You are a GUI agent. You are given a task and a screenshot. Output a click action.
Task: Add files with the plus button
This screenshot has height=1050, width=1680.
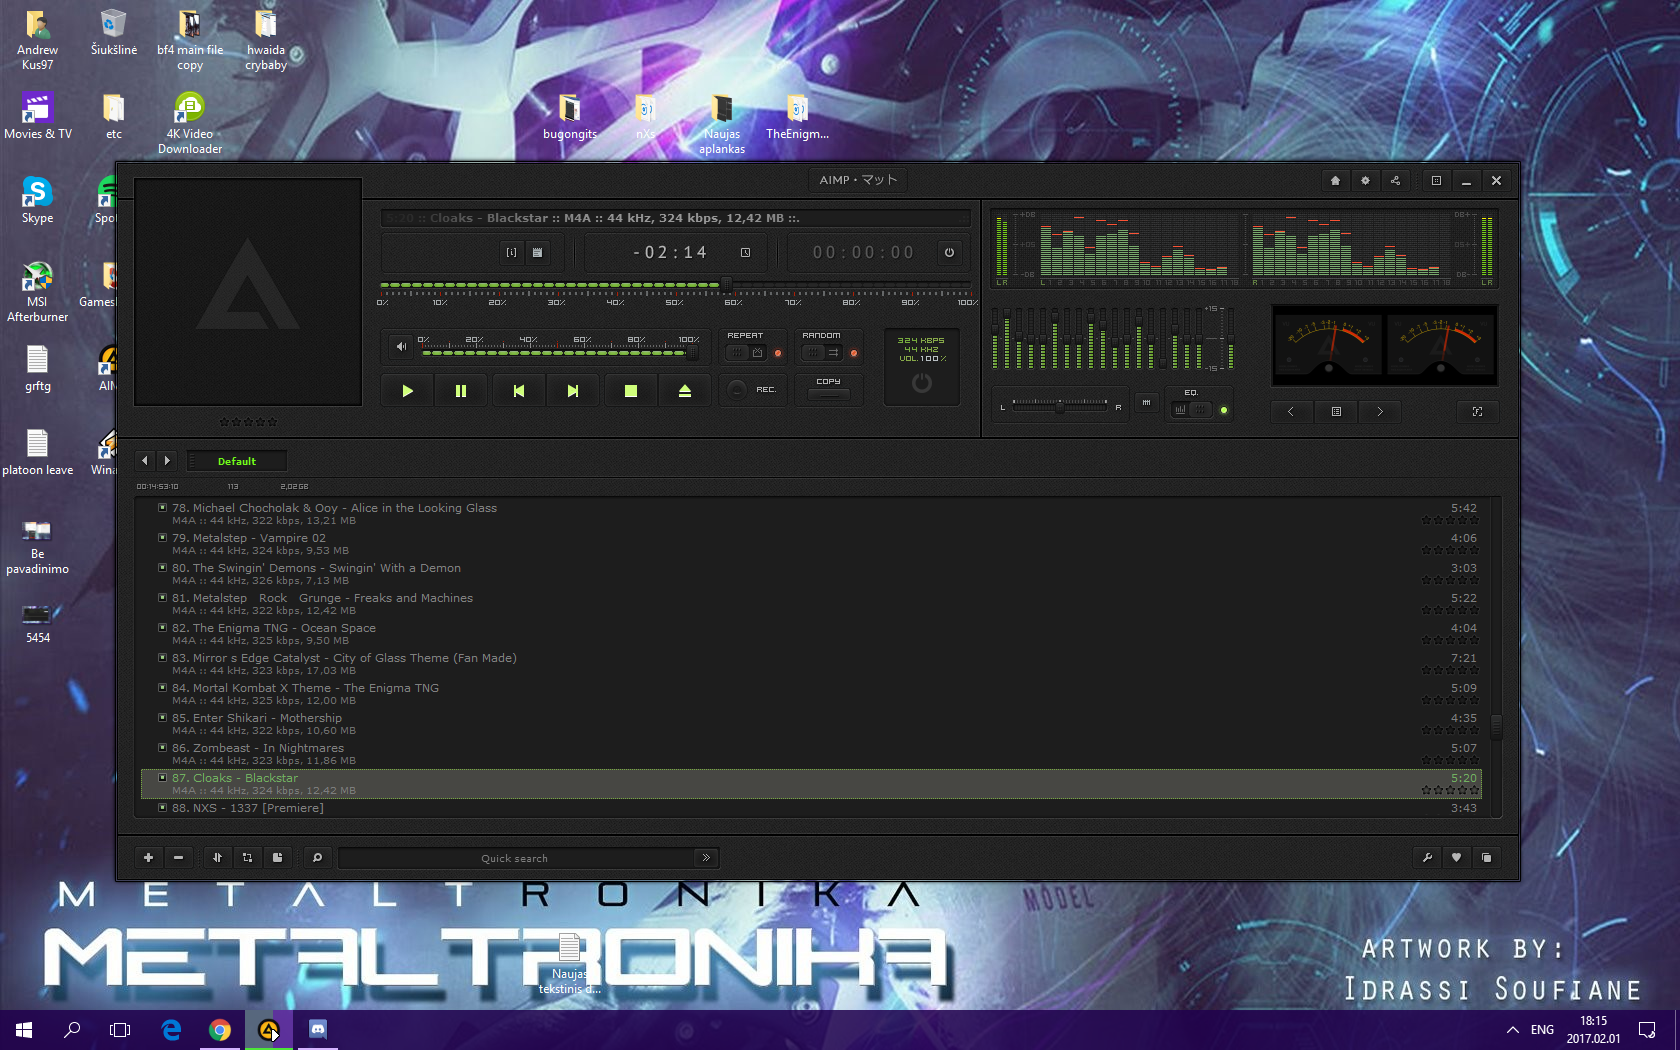(x=148, y=858)
